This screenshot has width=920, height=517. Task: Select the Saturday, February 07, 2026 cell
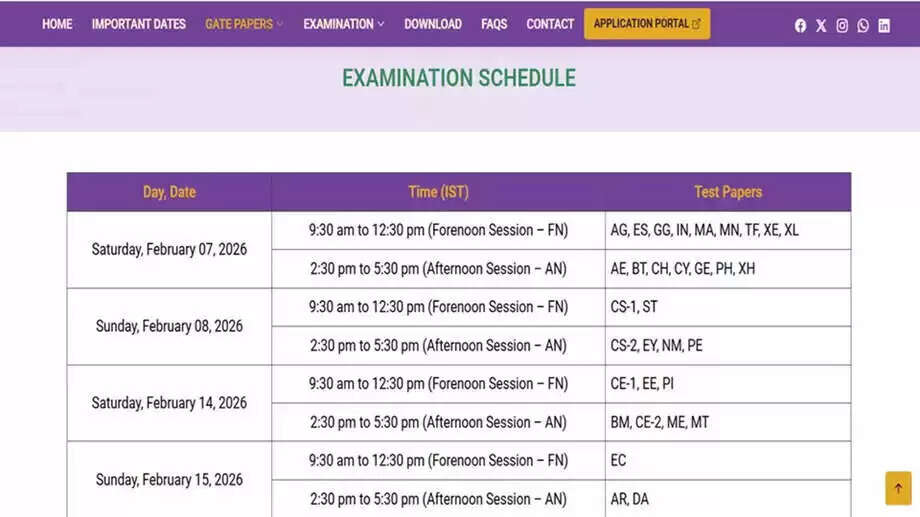169,249
